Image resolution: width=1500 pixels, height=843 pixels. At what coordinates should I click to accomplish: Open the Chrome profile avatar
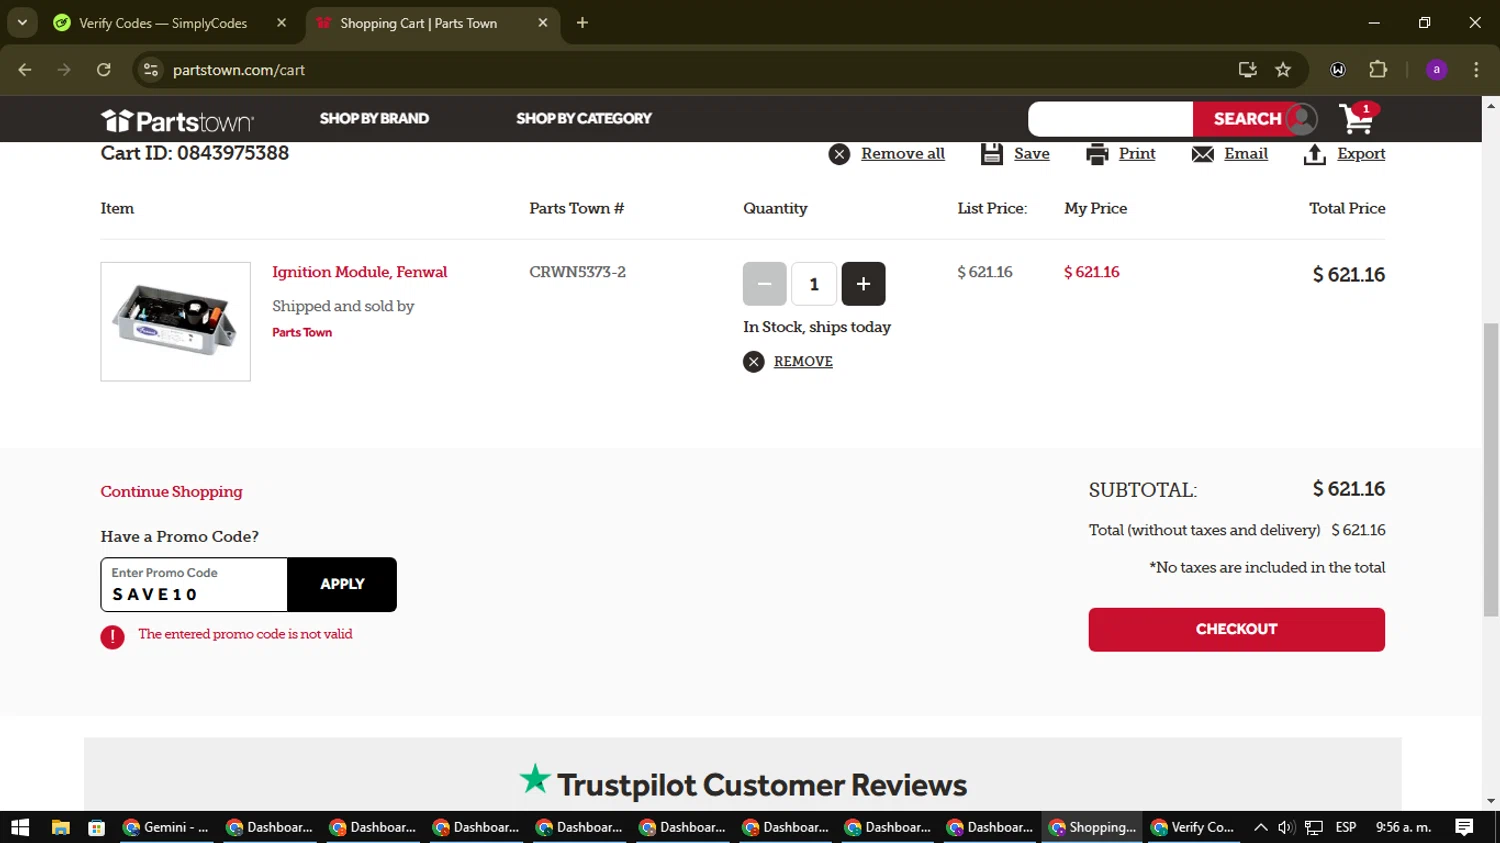pos(1436,70)
